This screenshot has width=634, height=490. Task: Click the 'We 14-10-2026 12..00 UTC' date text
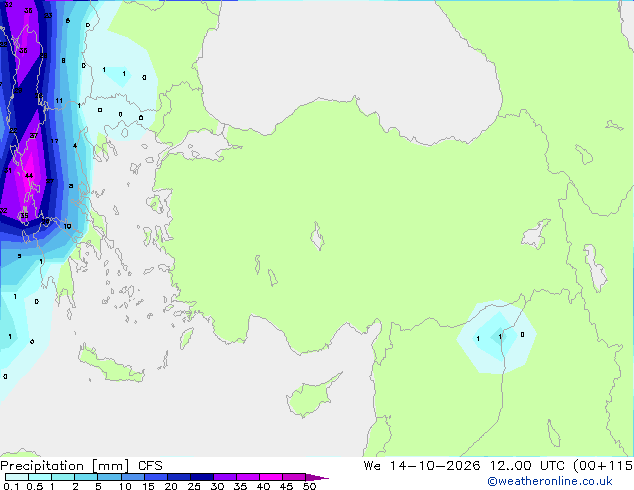pyautogui.click(x=466, y=465)
